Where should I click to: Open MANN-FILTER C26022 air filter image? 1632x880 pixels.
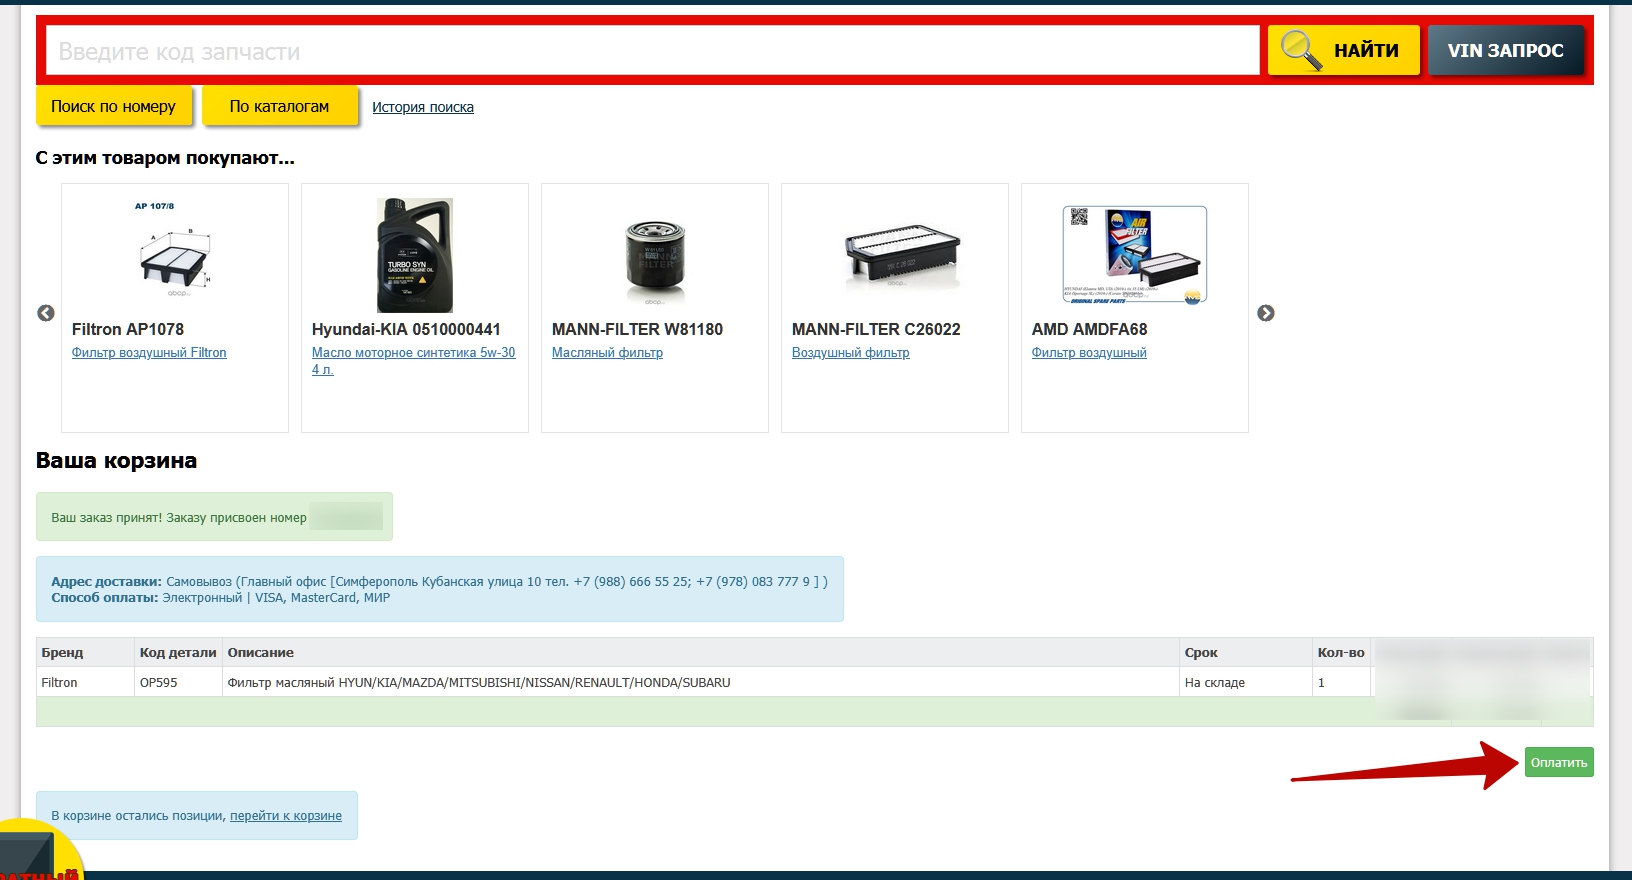coord(901,256)
